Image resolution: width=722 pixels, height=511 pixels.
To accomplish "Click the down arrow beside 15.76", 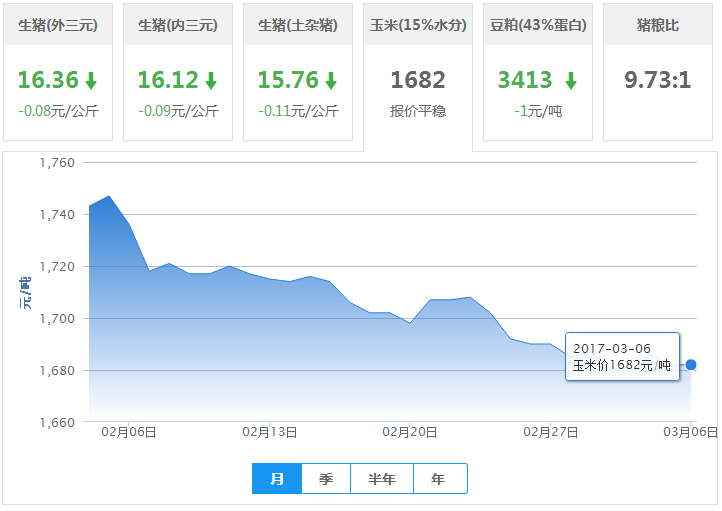I will pyautogui.click(x=331, y=81).
